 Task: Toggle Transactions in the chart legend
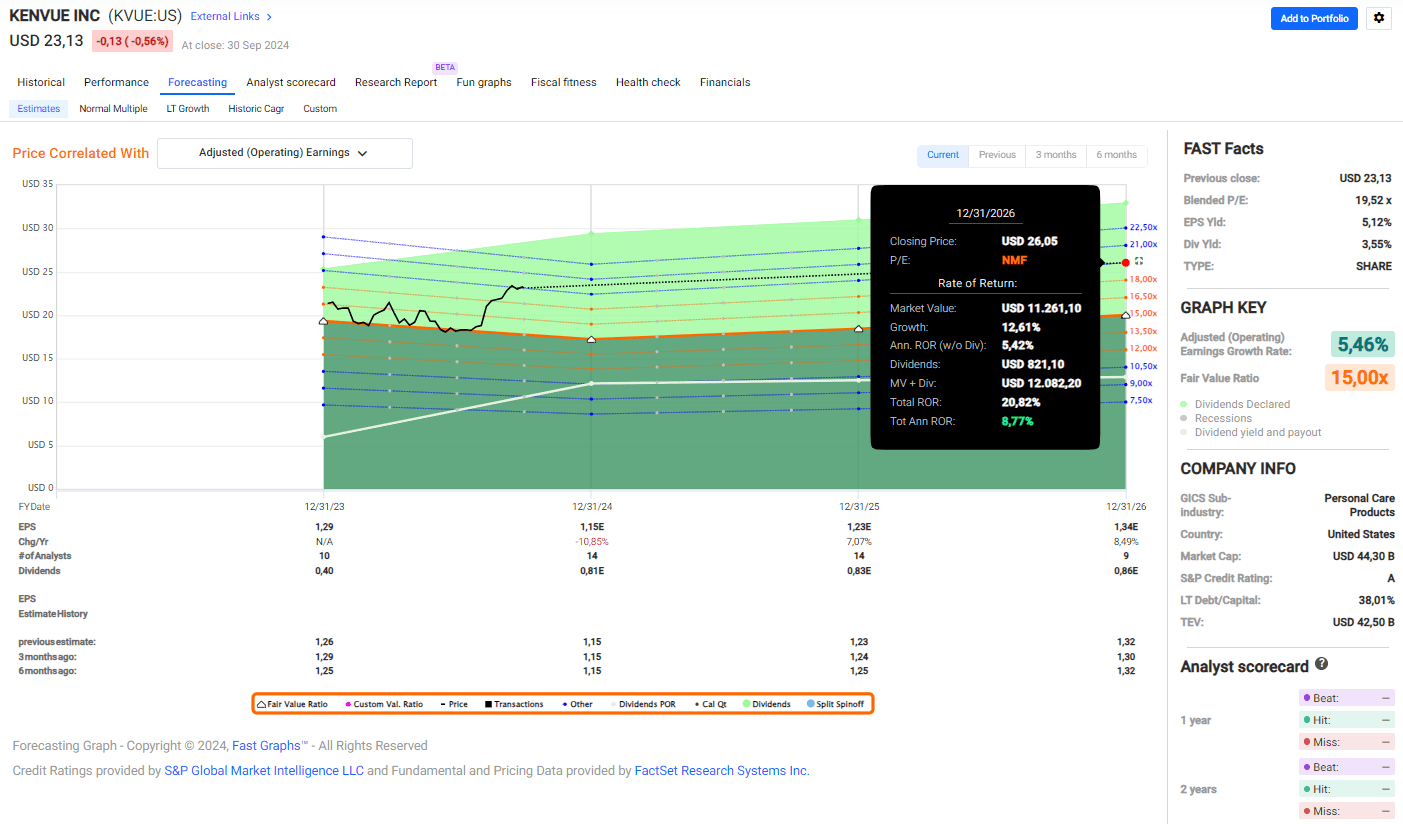pyautogui.click(x=486, y=703)
